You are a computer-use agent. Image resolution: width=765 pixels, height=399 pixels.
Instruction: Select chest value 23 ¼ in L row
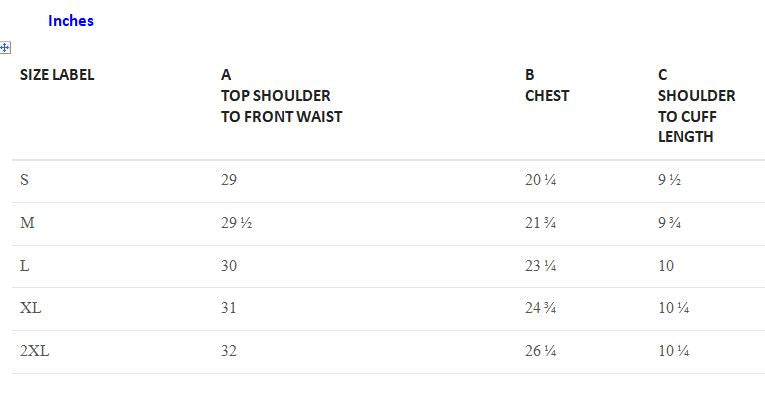coord(541,266)
